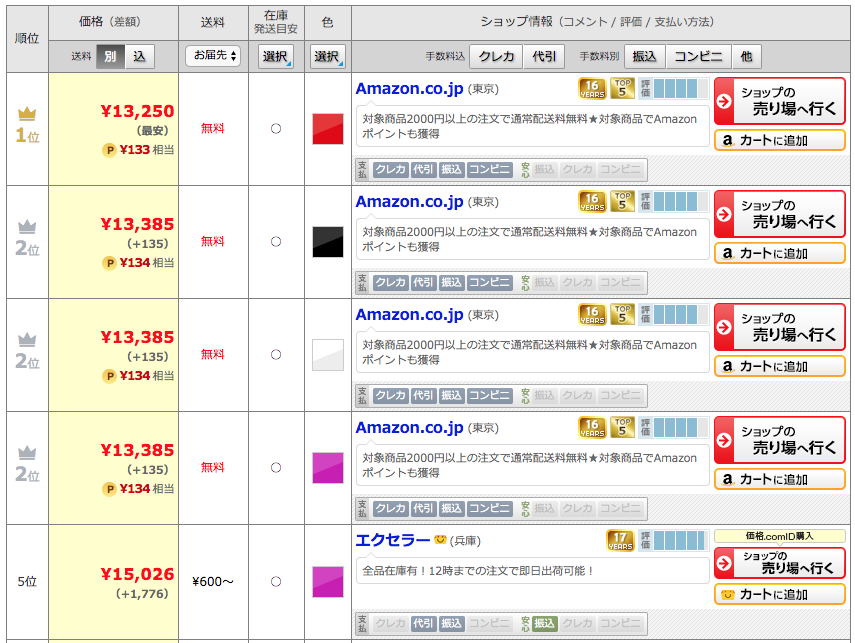
Task: Go to エクセラー shop page button
Action: click(x=780, y=562)
